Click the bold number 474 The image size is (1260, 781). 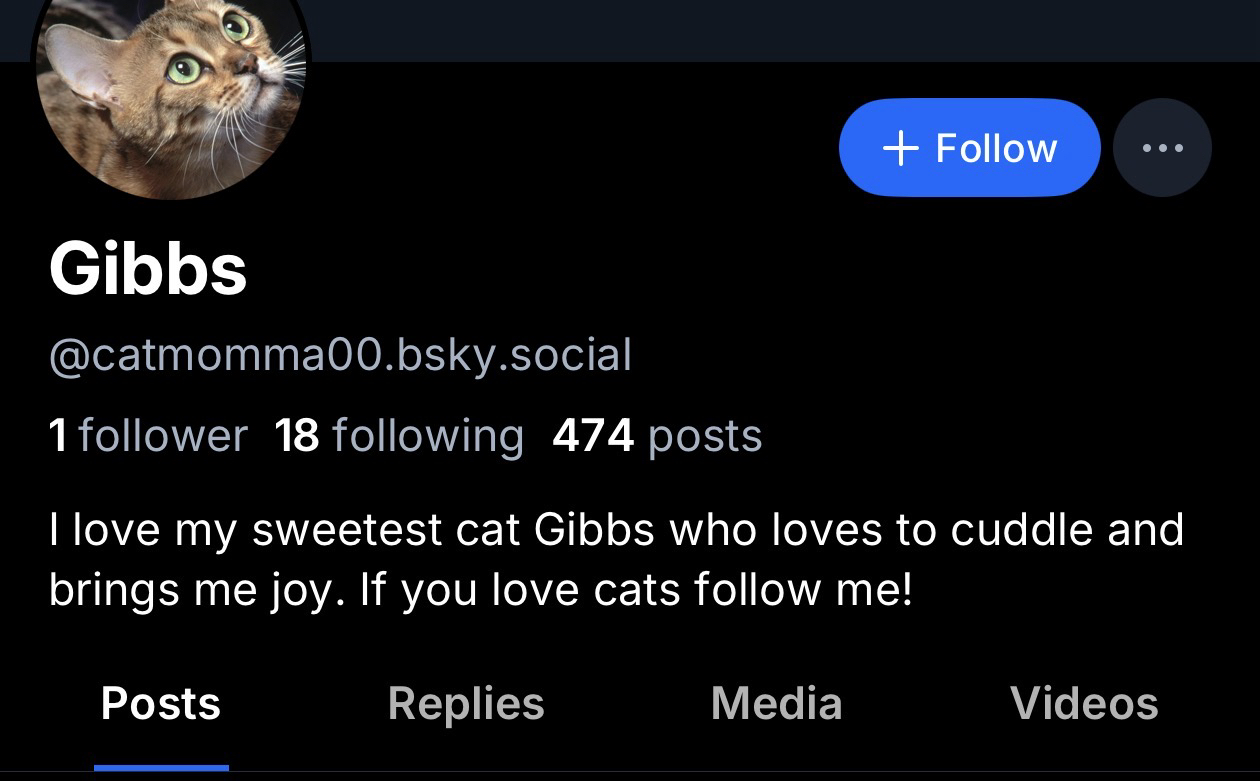[593, 435]
